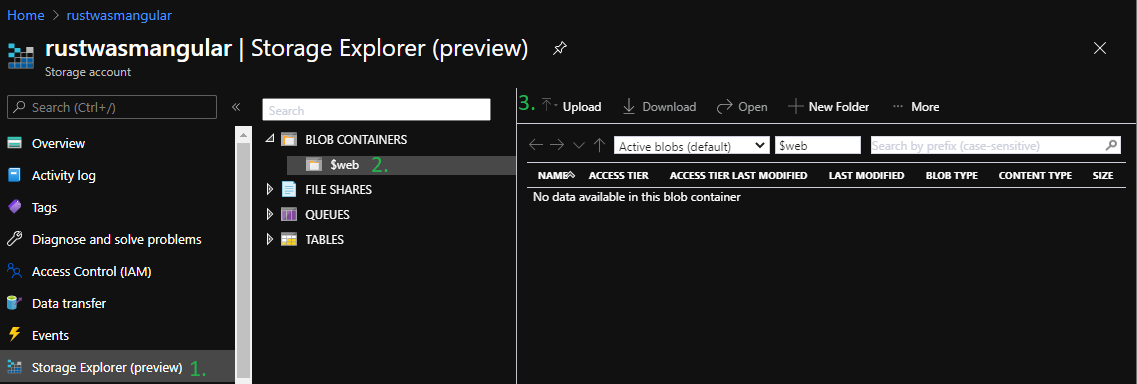The height and width of the screenshot is (384, 1137).
Task: Sort by ACCESS TIER LAST MODIFIED column
Action: tap(738, 175)
